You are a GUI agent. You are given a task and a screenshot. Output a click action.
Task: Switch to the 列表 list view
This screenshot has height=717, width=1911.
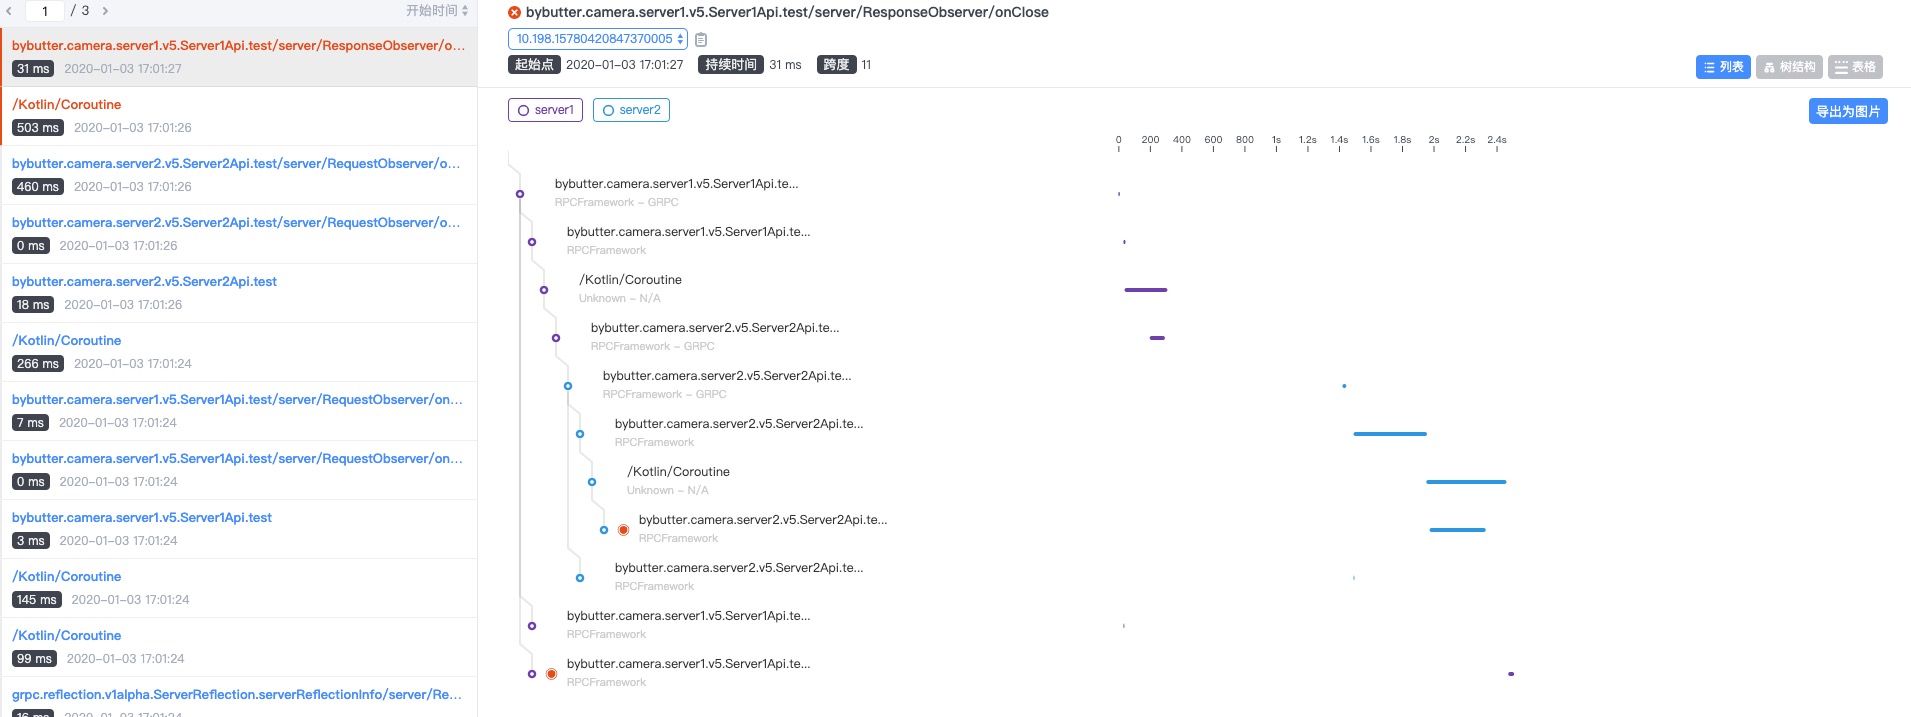click(x=1722, y=67)
